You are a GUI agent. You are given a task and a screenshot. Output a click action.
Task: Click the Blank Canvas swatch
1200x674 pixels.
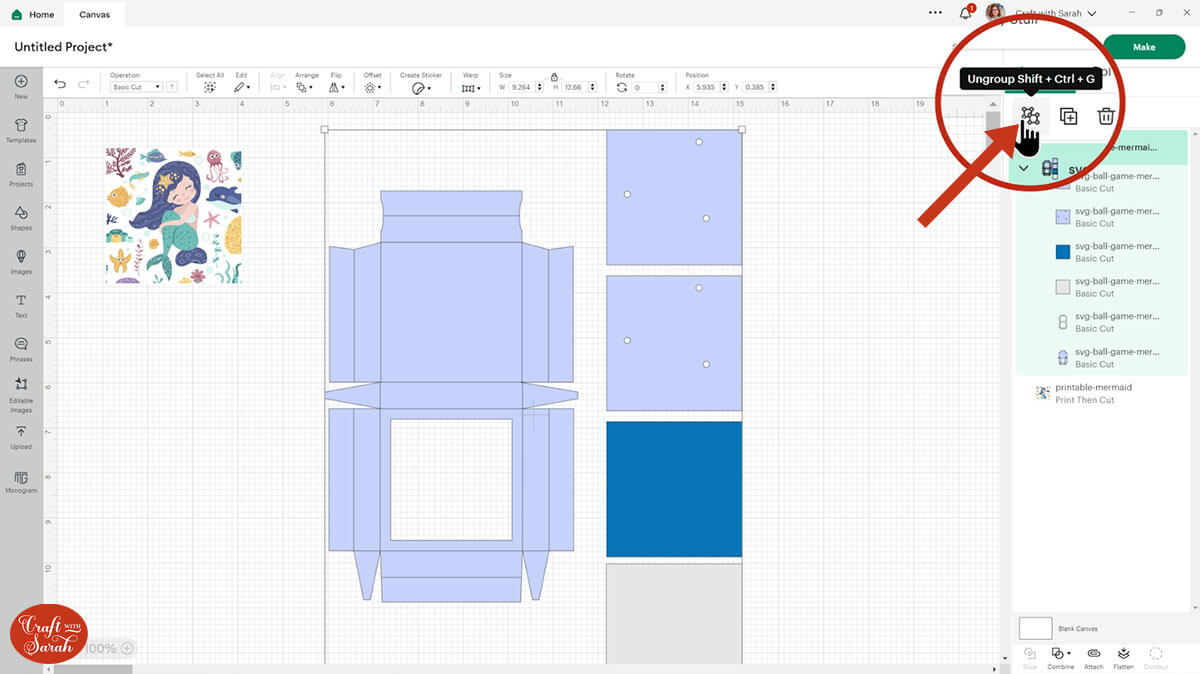pos(1035,628)
